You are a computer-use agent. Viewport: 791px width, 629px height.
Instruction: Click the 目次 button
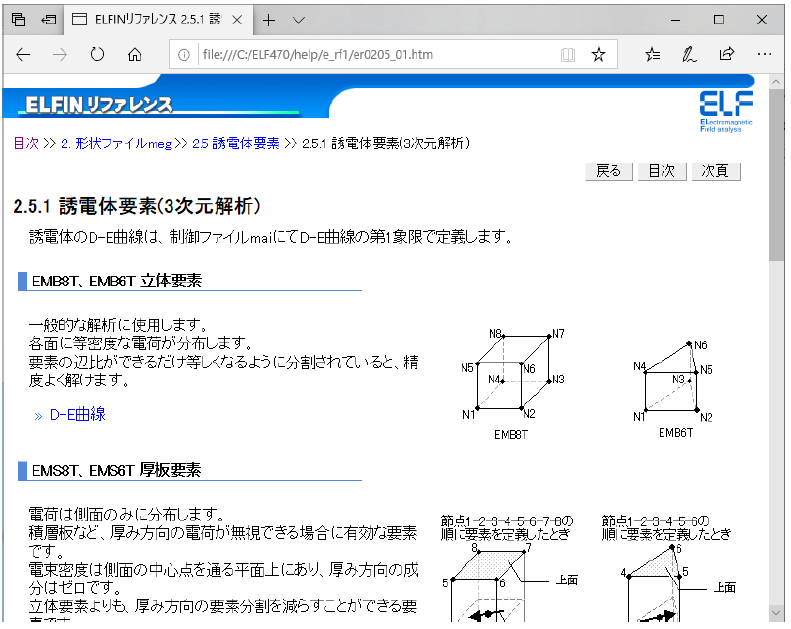[x=662, y=171]
